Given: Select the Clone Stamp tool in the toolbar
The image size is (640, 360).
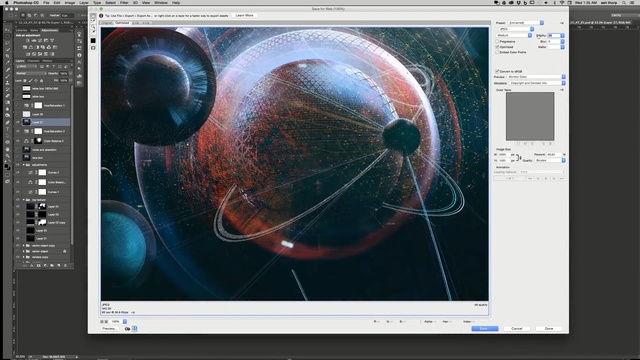Looking at the screenshot, I should (x=7, y=82).
